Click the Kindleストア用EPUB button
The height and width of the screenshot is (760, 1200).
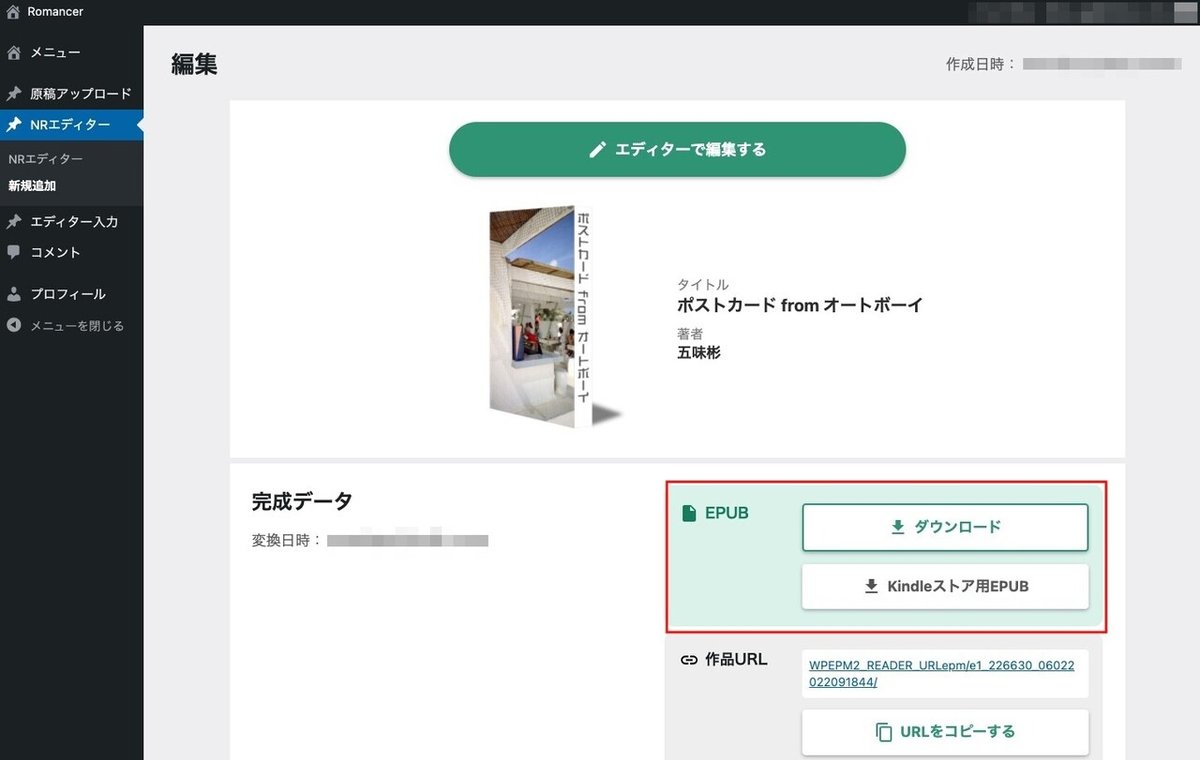coord(944,587)
